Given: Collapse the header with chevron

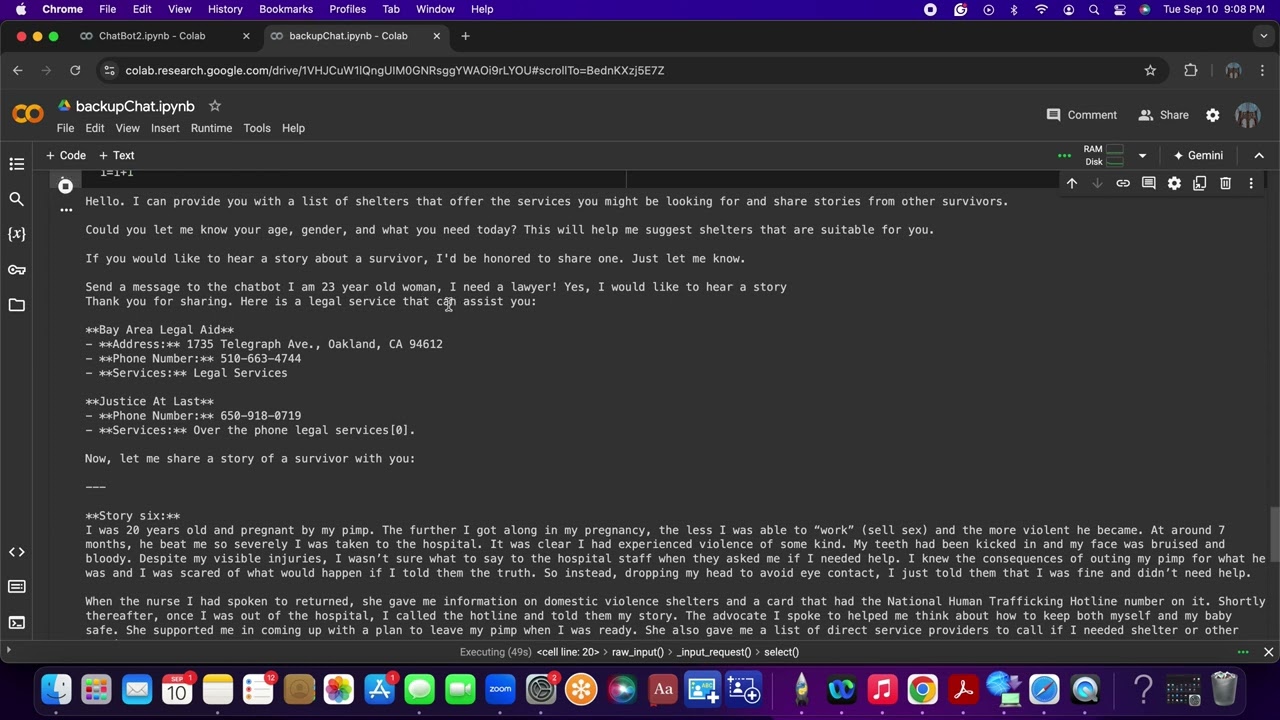Looking at the screenshot, I should (1259, 155).
